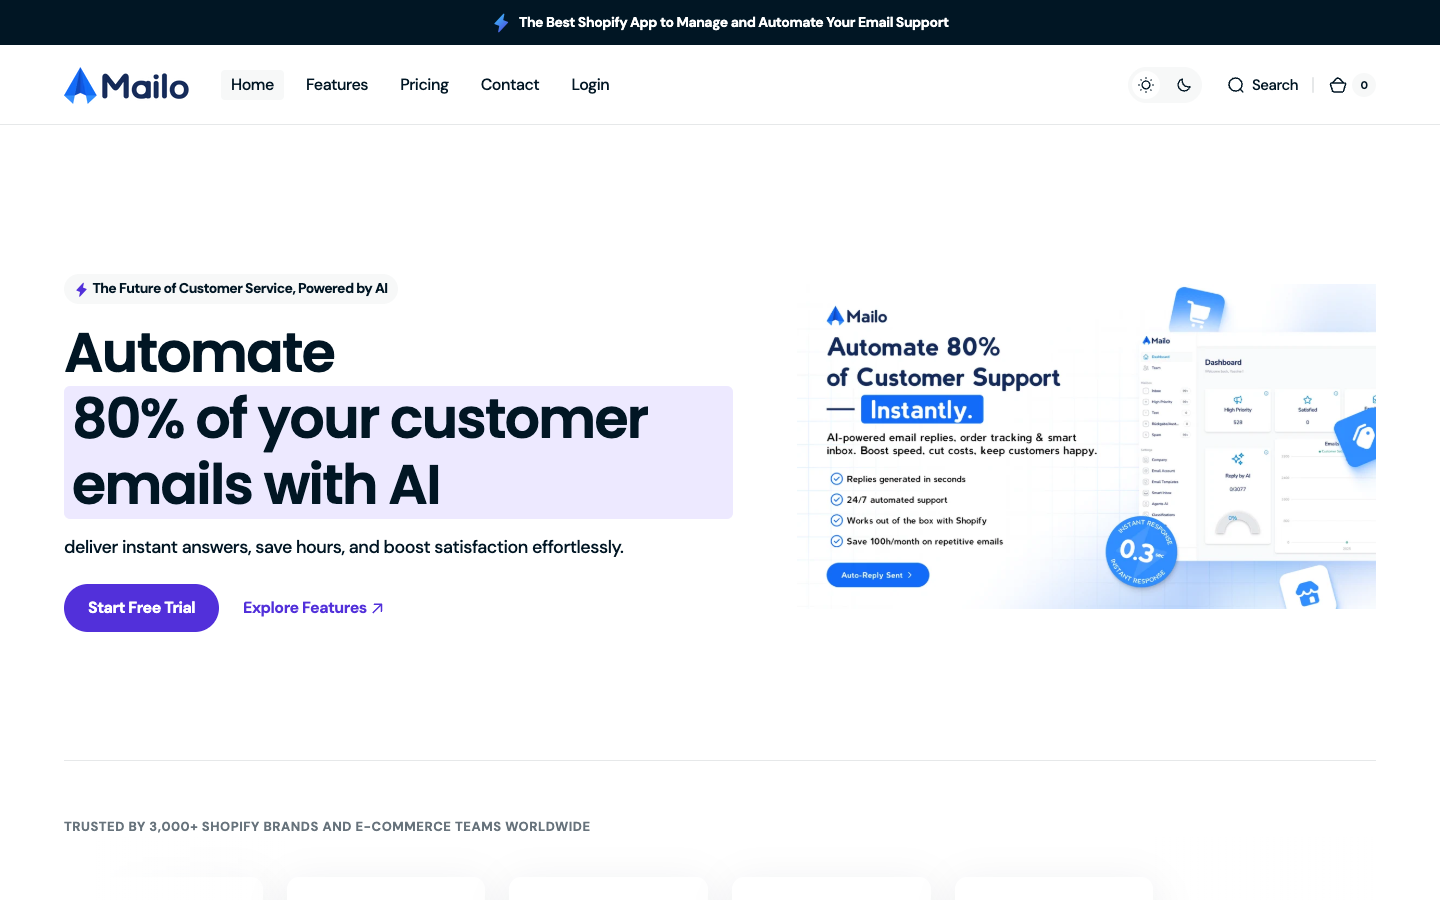Click the cart item count badge

1364,85
